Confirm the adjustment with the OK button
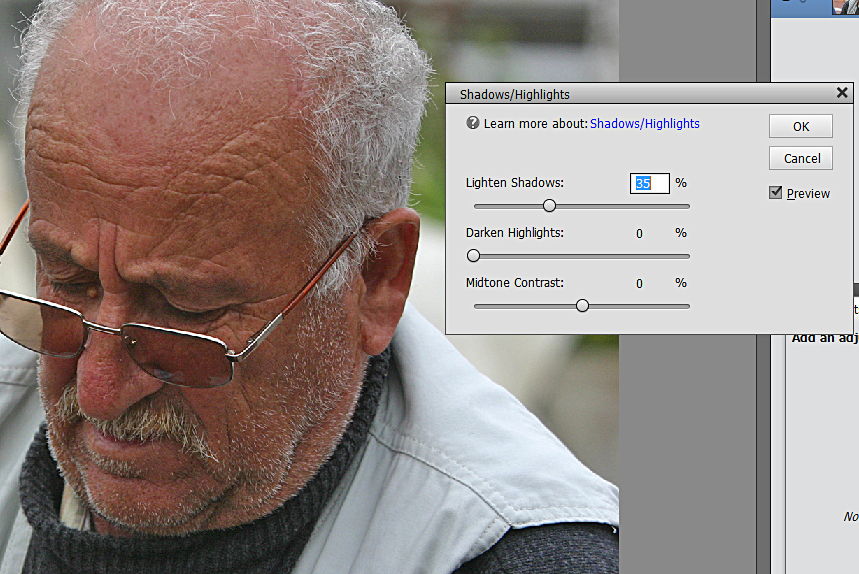The height and width of the screenshot is (574, 859). coord(800,127)
